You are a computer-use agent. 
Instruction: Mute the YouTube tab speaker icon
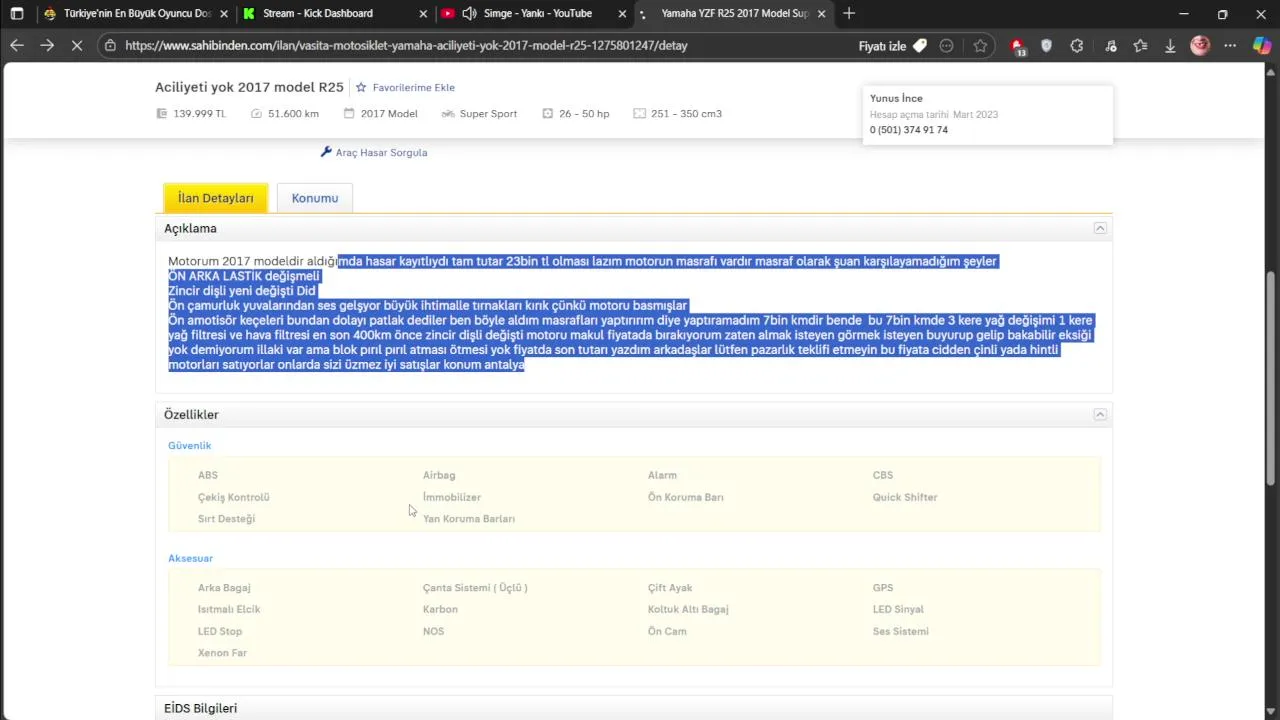(469, 13)
